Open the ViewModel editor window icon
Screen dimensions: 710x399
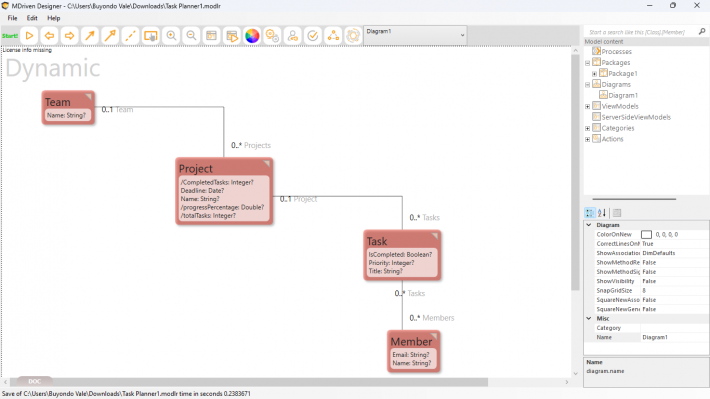211,35
